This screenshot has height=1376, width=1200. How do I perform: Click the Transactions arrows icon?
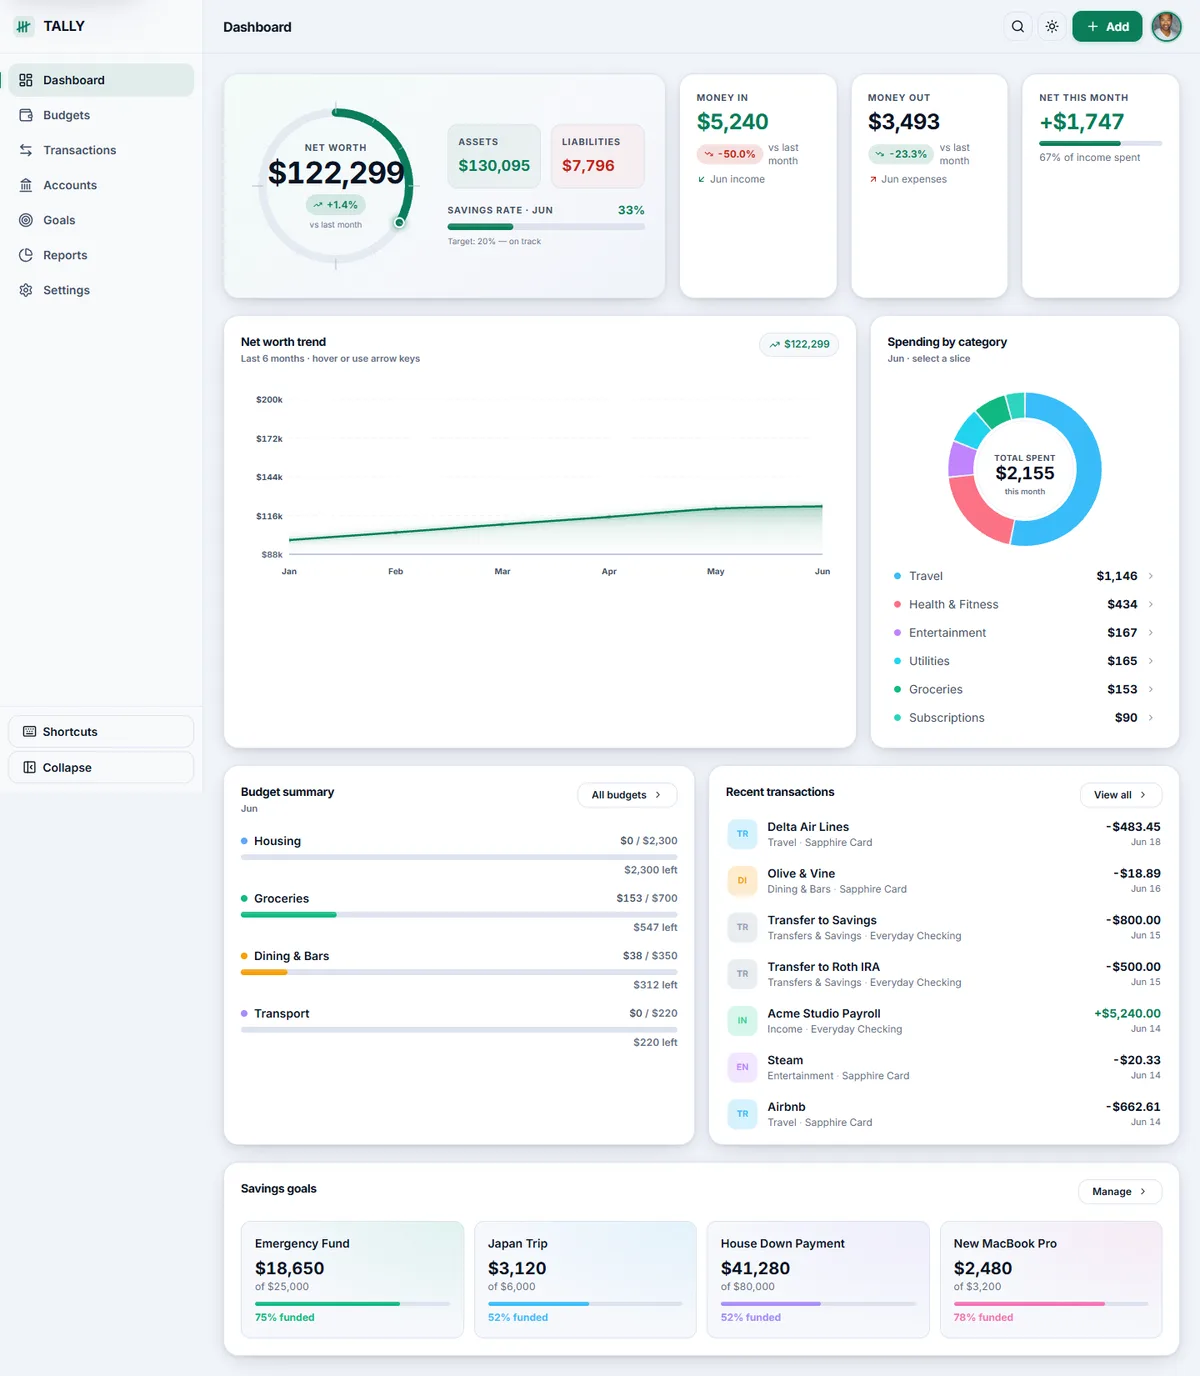coord(26,150)
